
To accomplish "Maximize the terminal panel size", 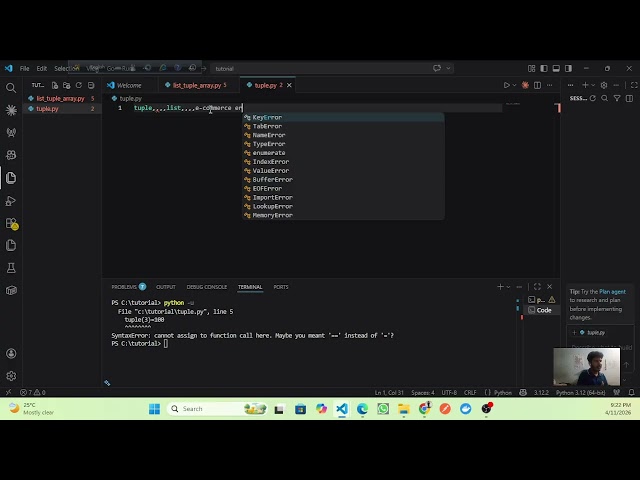I will [537, 287].
